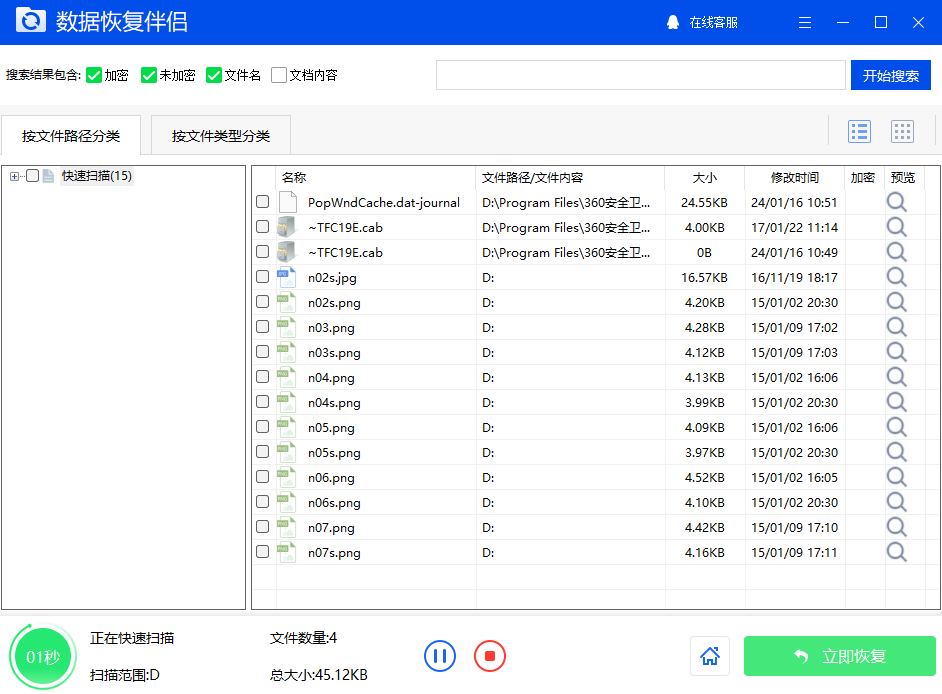The width and height of the screenshot is (942, 694).
Task: Click the preview icon for PopWndCache.dat-journal
Action: [x=896, y=202]
